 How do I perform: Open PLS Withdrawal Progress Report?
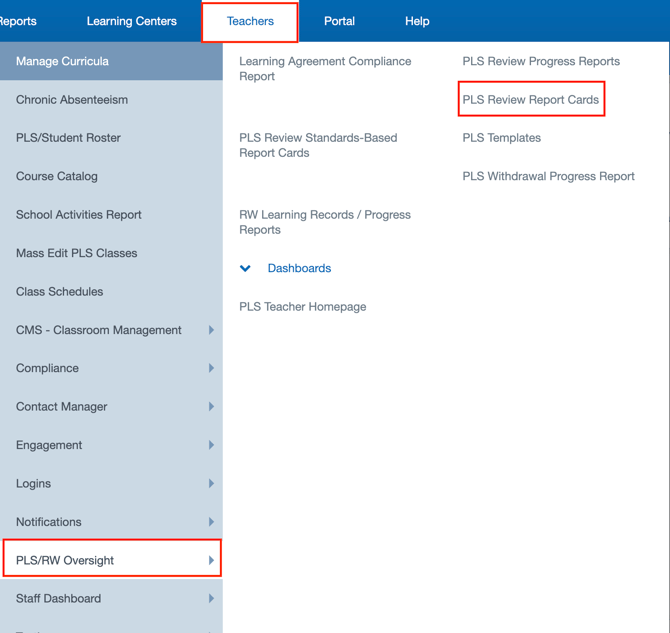coord(548,176)
